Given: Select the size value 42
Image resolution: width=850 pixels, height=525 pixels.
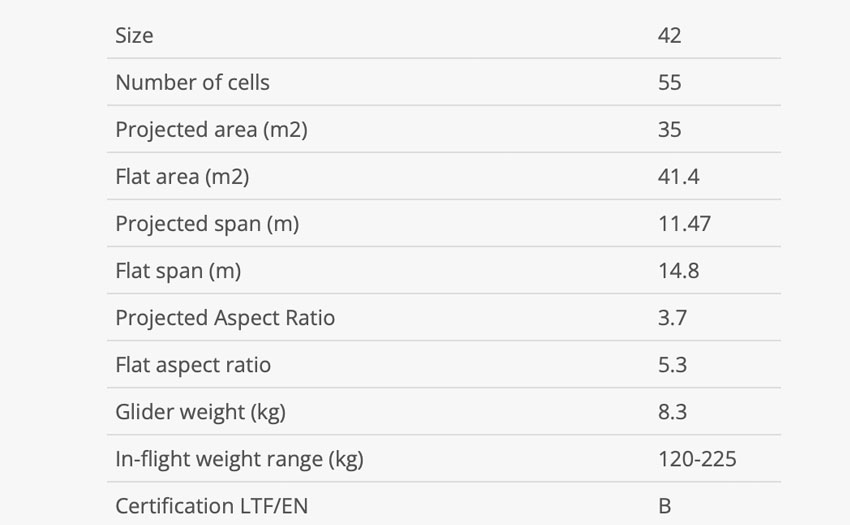Looking at the screenshot, I should click(x=669, y=36).
